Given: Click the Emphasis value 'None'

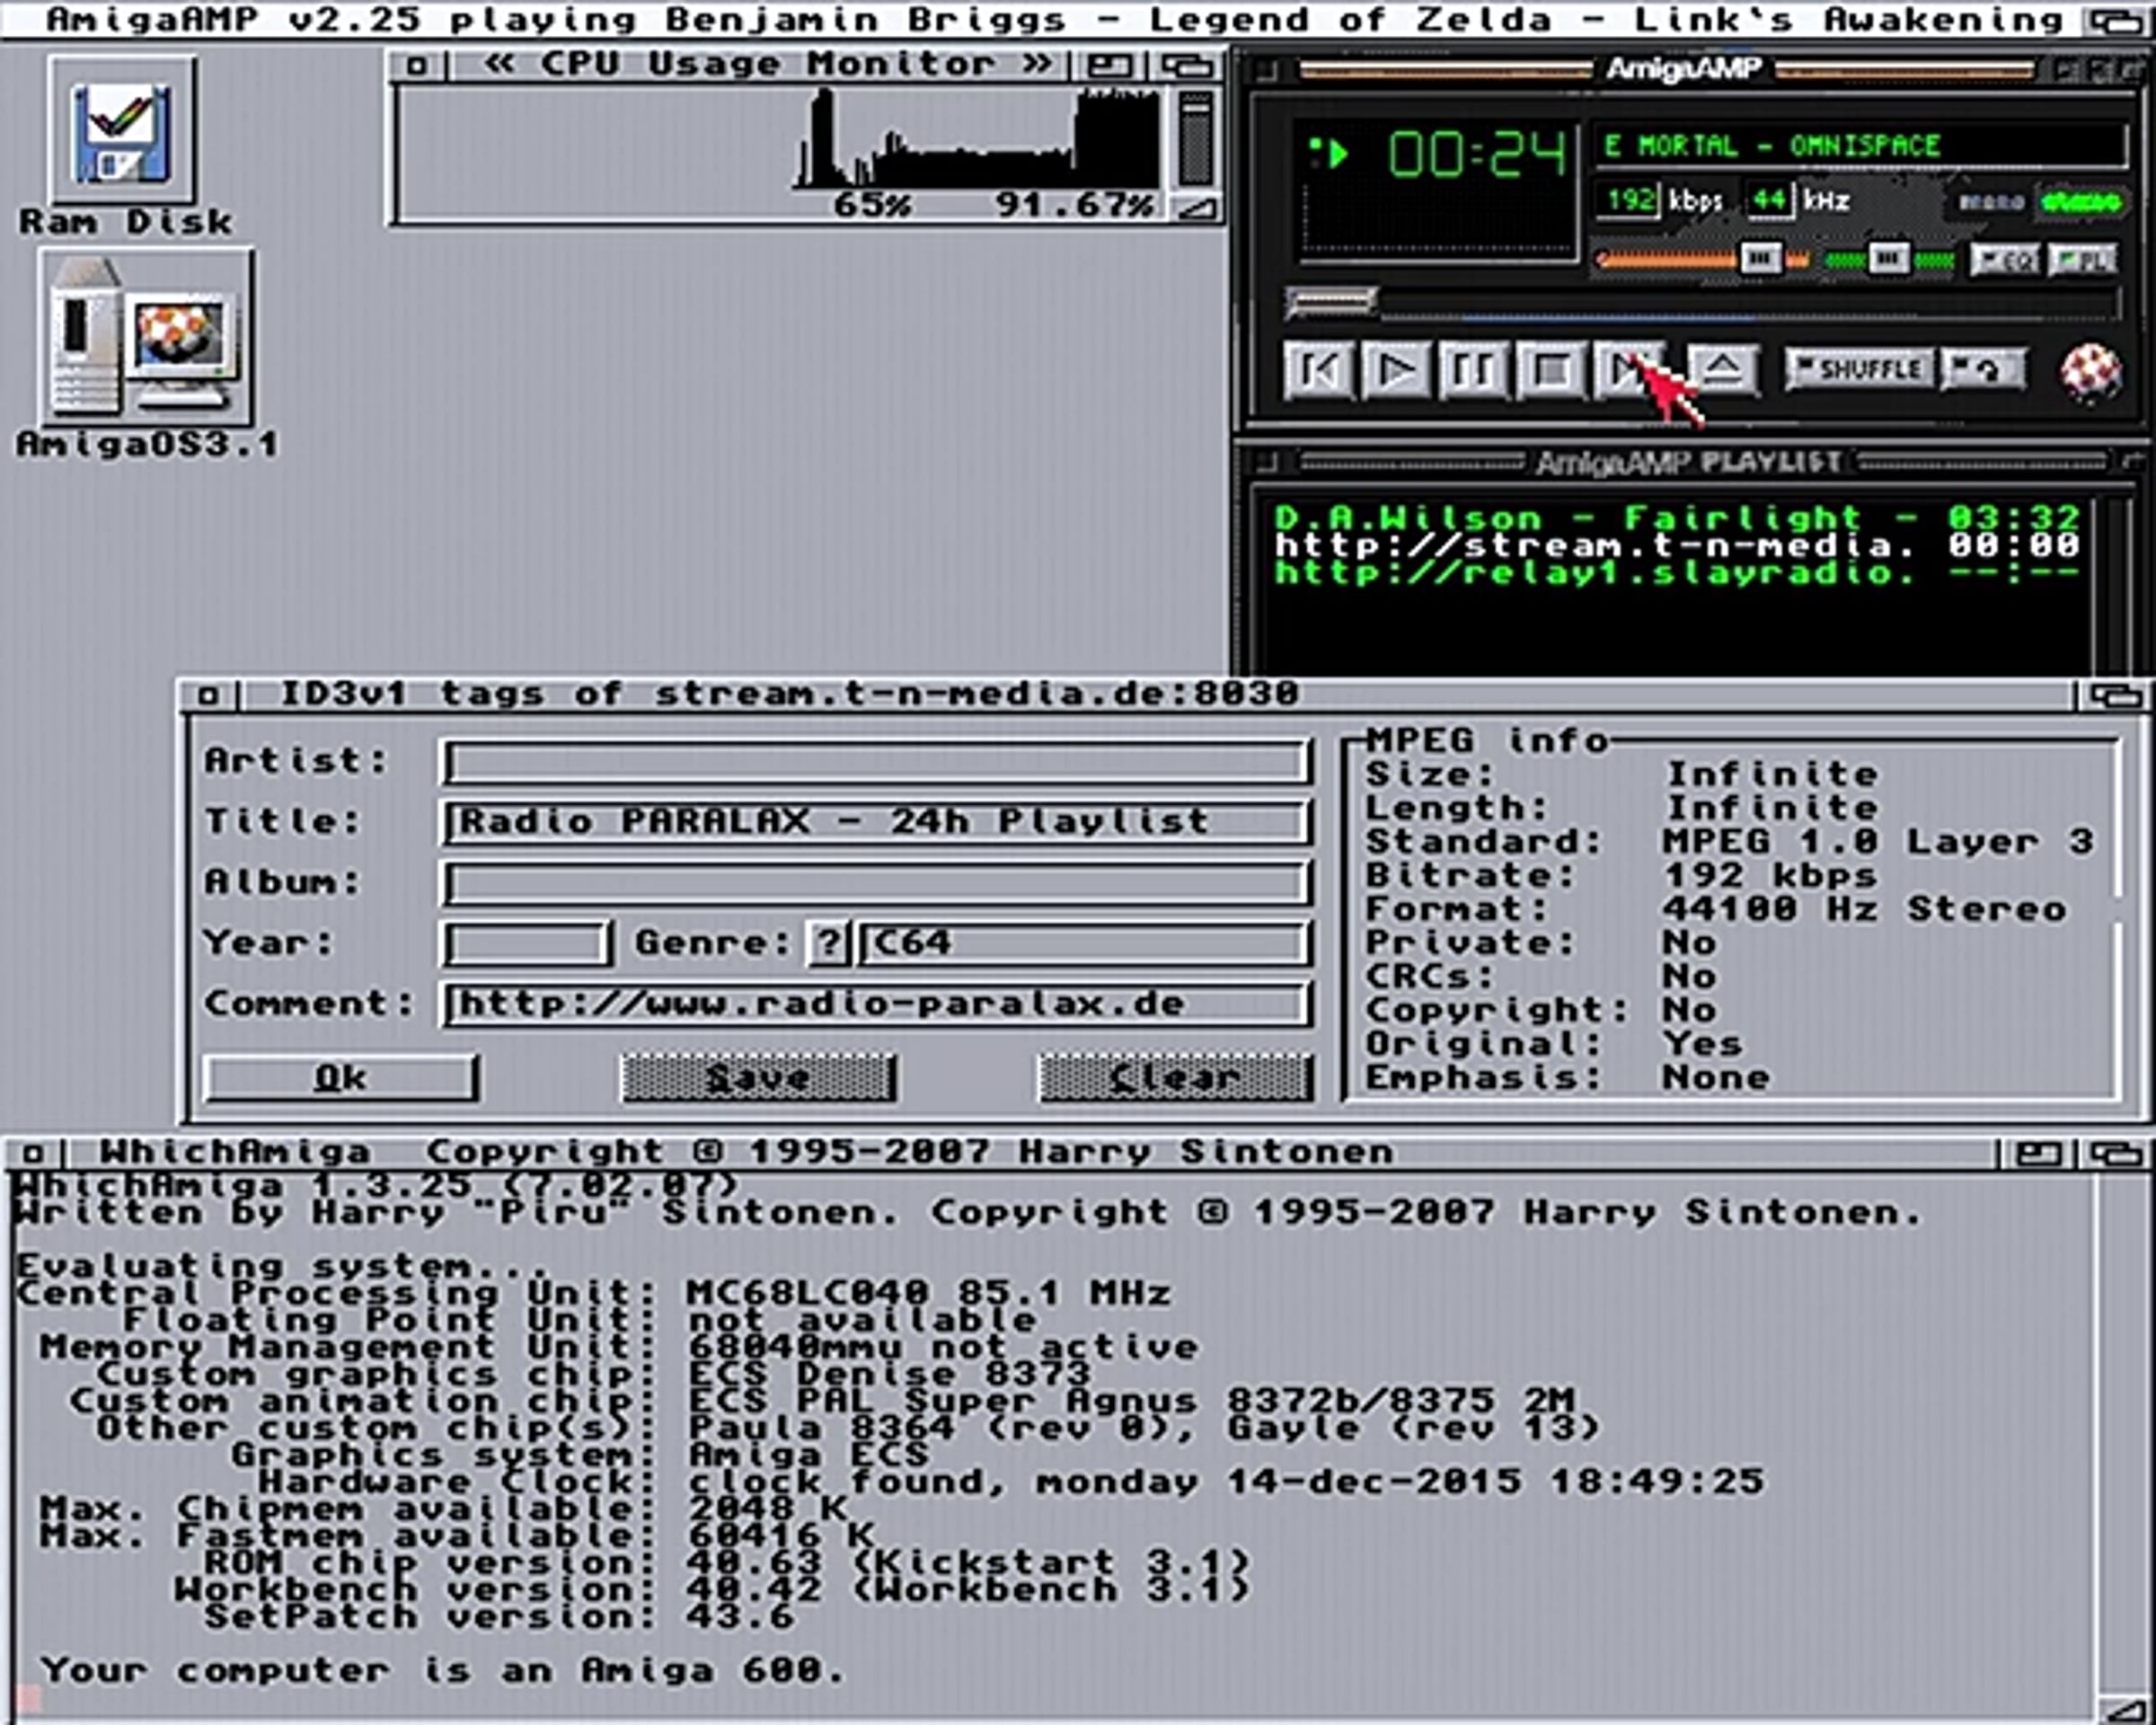Looking at the screenshot, I should [1716, 1078].
